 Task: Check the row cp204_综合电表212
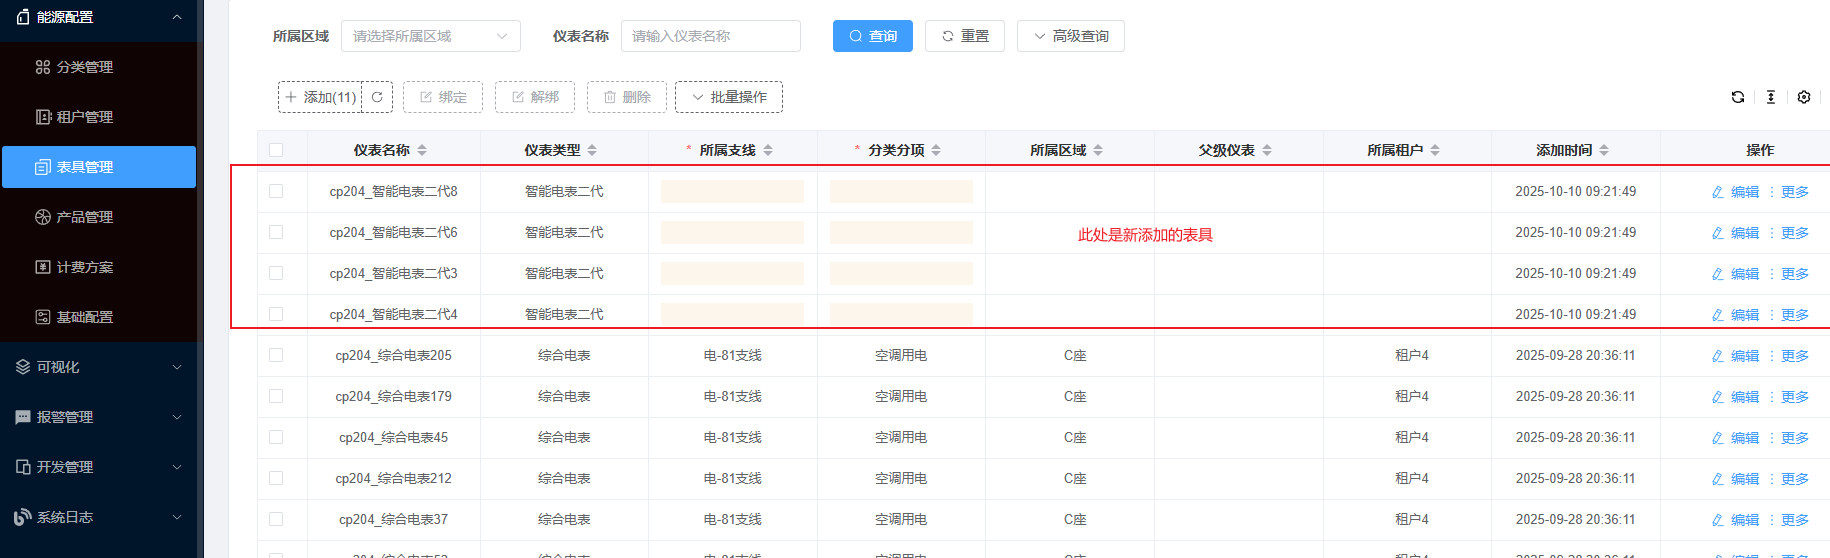276,478
